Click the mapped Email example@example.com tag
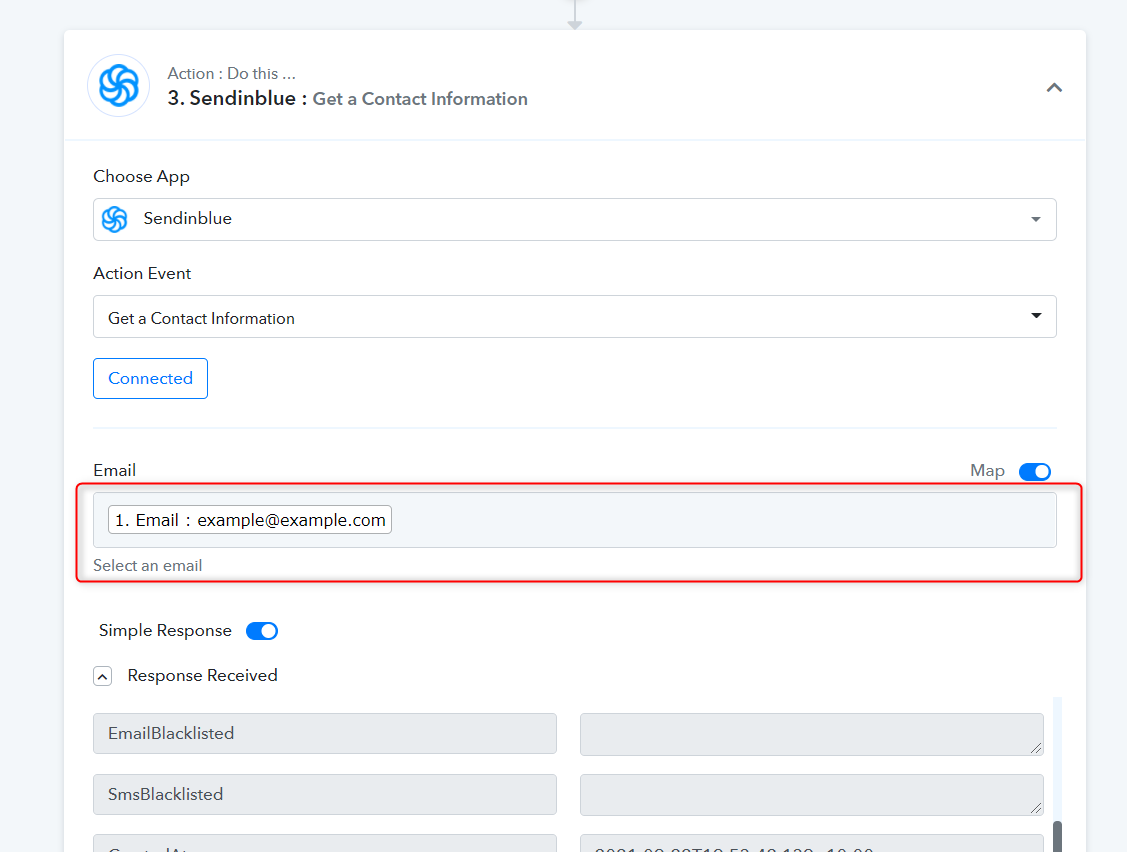The width and height of the screenshot is (1127, 852). click(x=249, y=519)
